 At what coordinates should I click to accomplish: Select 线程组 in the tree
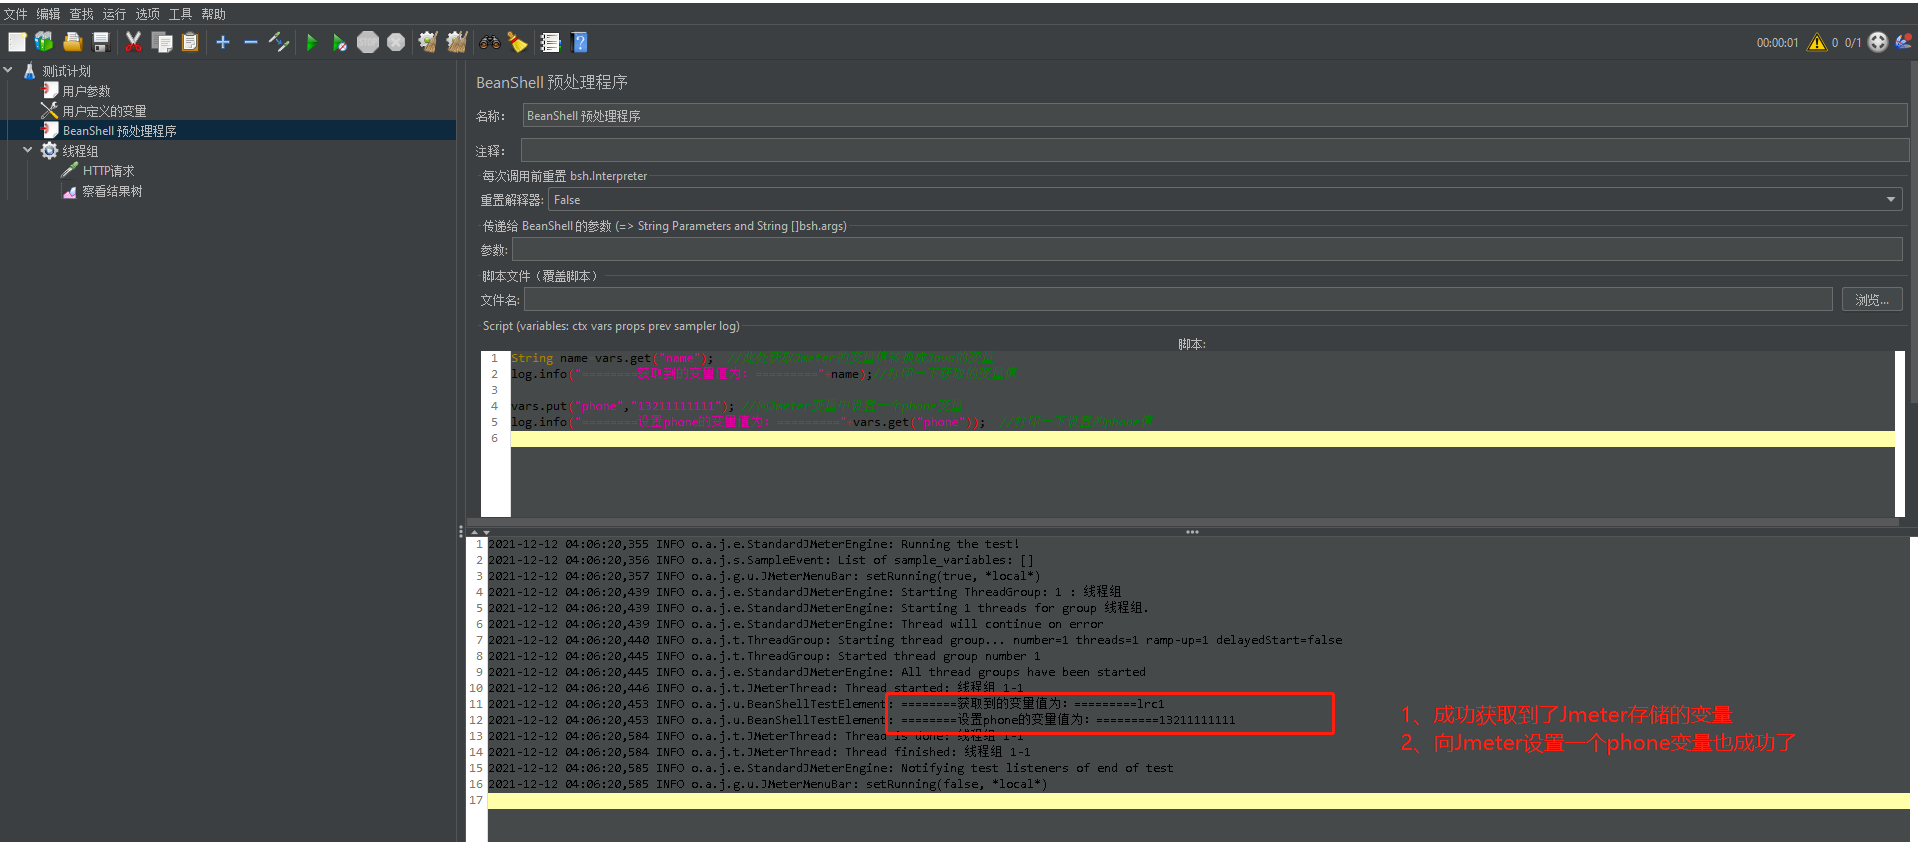click(80, 151)
